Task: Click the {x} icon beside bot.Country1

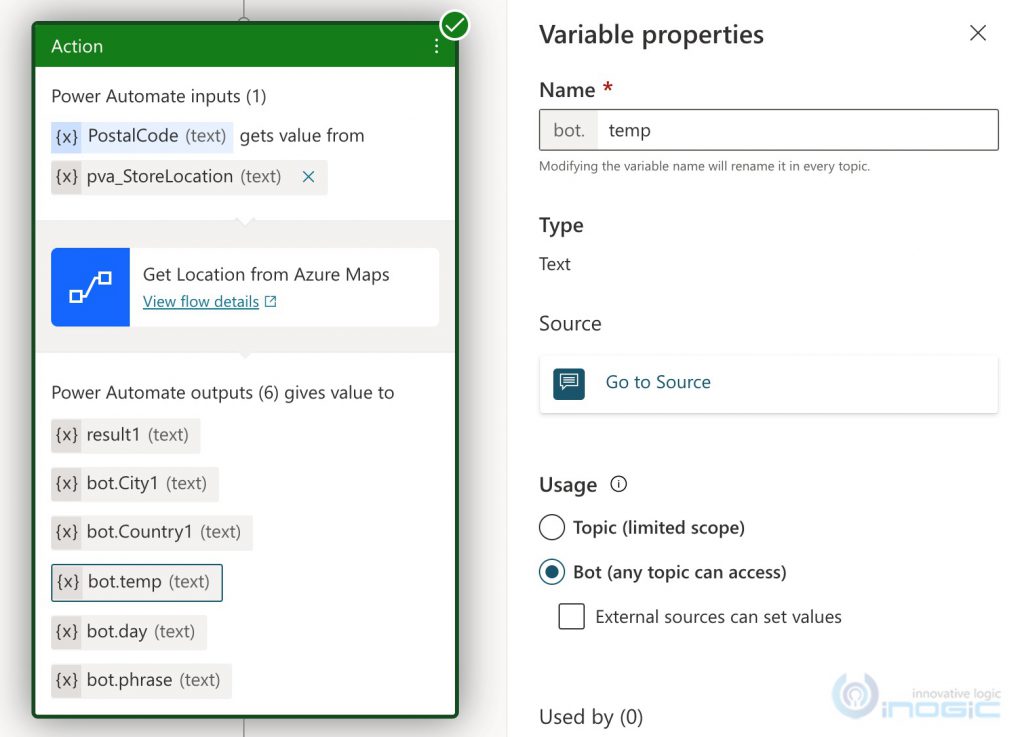Action: pyautogui.click(x=66, y=533)
